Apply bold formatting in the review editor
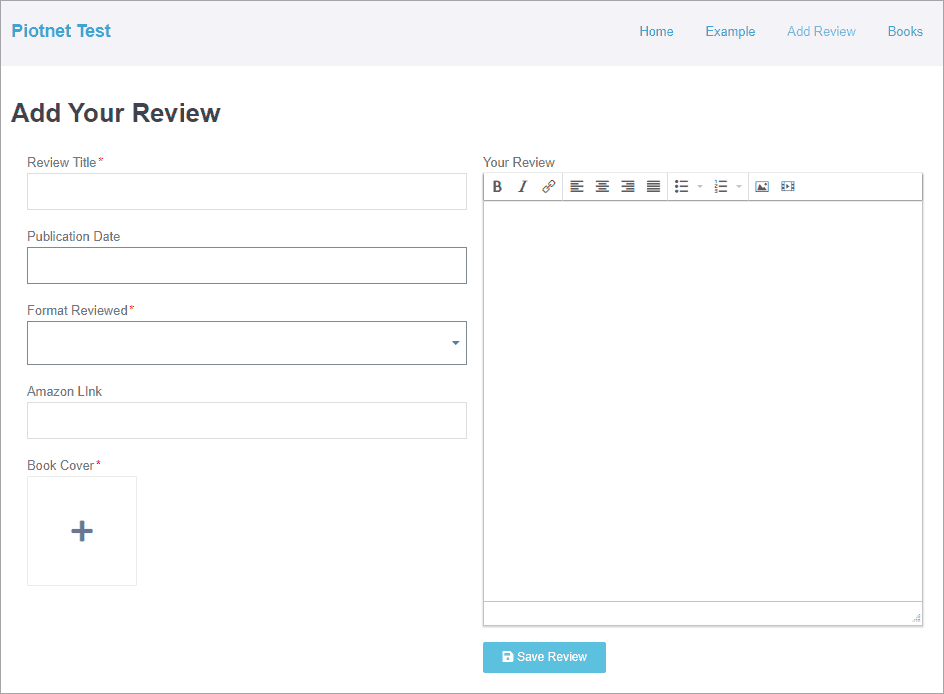944x694 pixels. click(497, 186)
